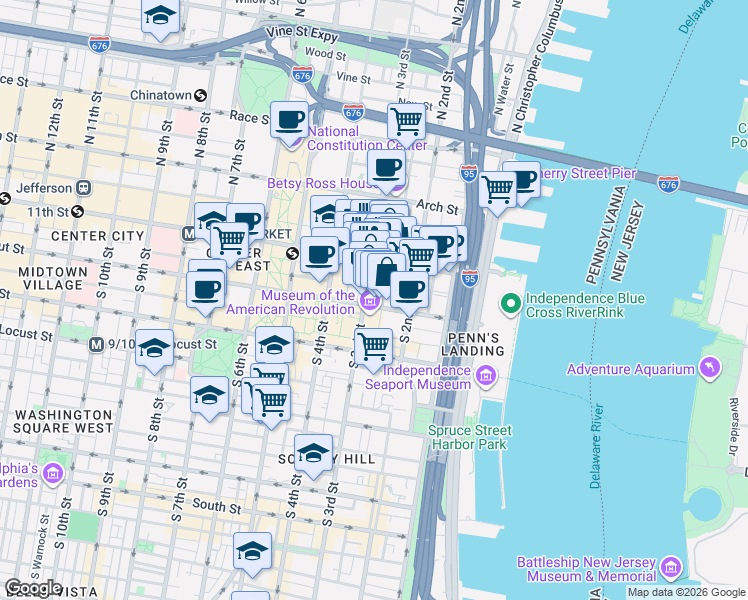748x600 pixels.
Task: Open the shopping cart marker by N 3rd St
Action: [x=406, y=123]
